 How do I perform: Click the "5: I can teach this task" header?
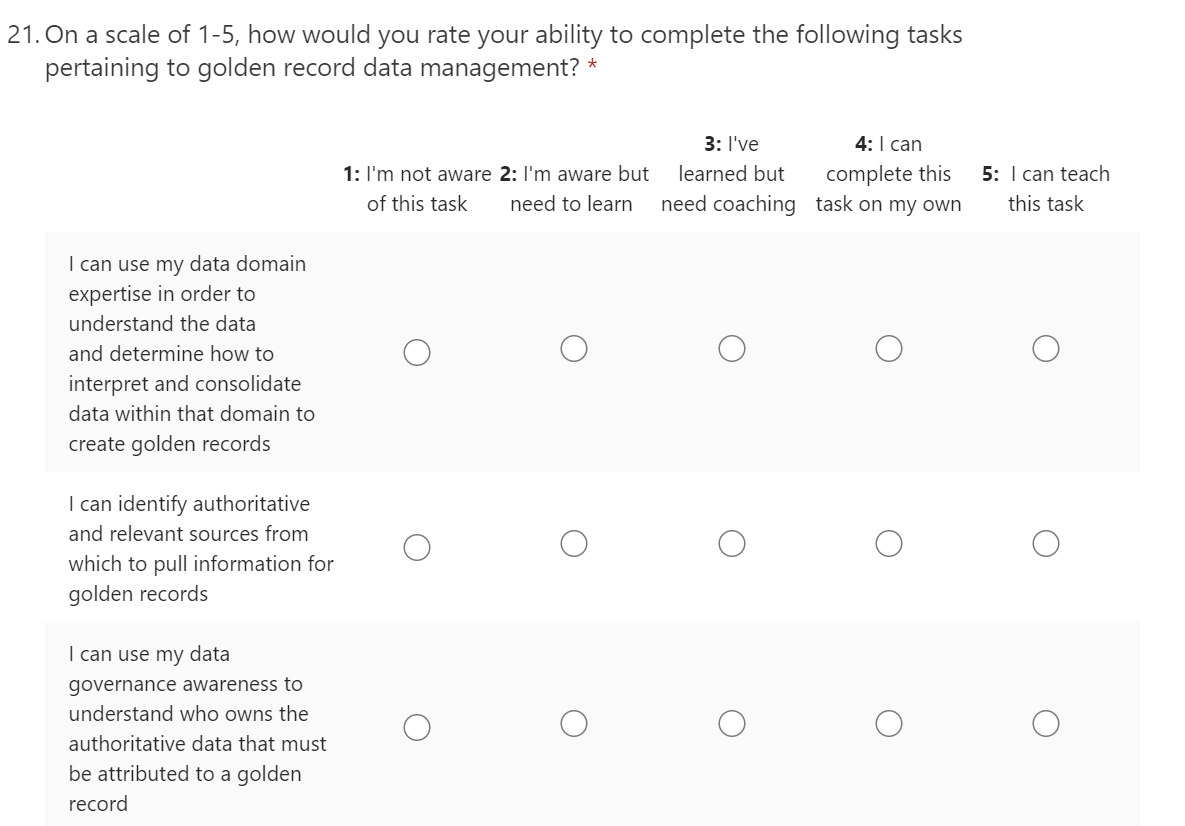pos(1045,189)
